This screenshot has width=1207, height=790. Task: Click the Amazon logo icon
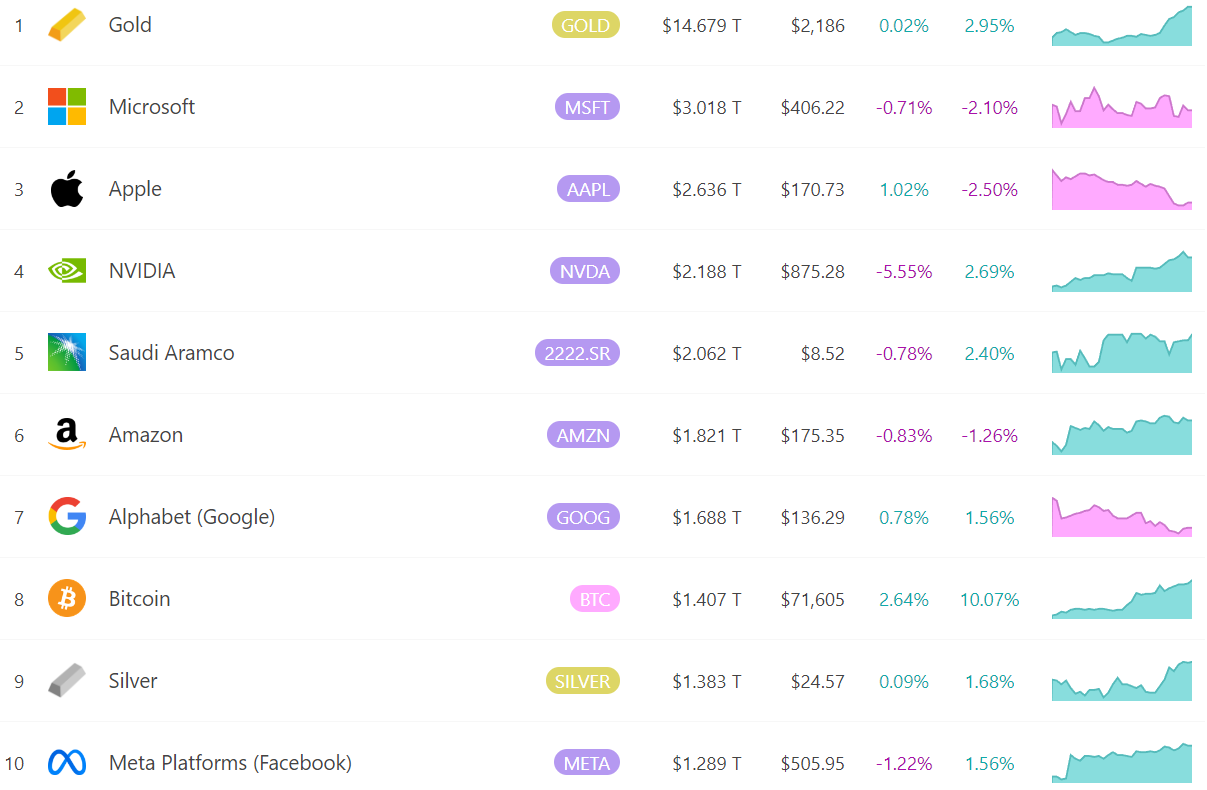point(67,435)
